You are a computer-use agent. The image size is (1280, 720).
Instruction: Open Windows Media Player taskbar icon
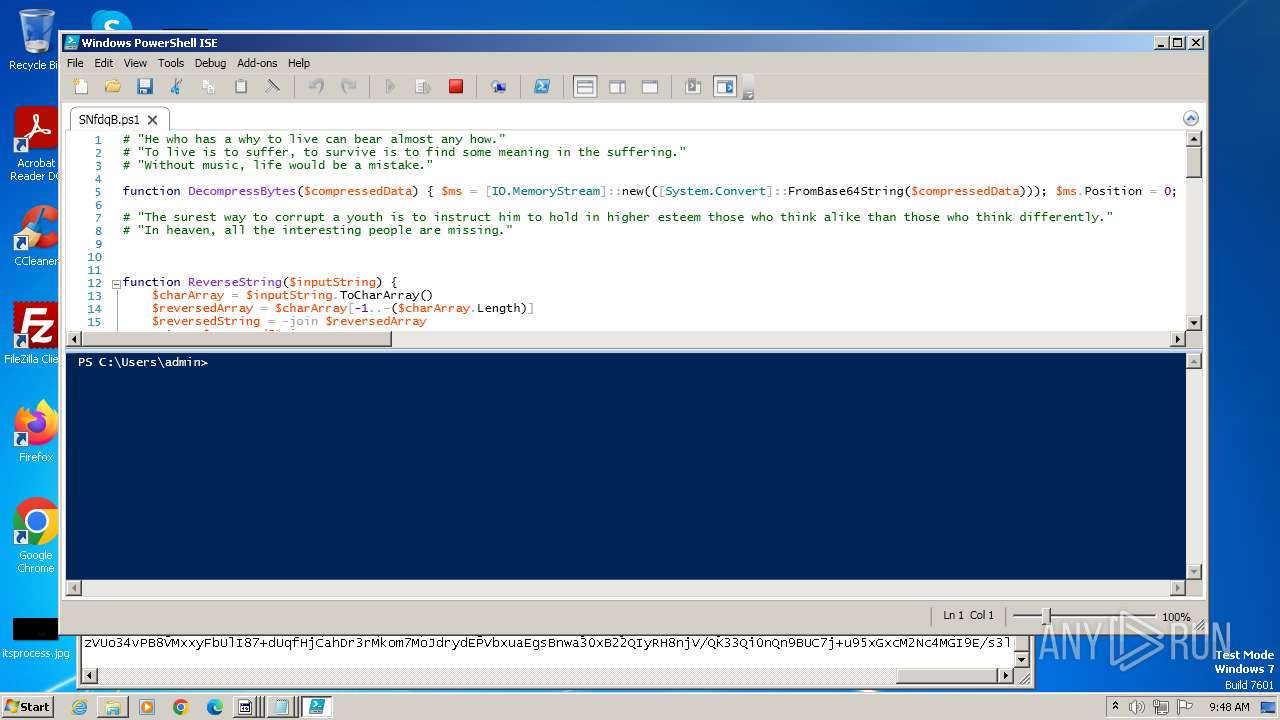coord(147,707)
